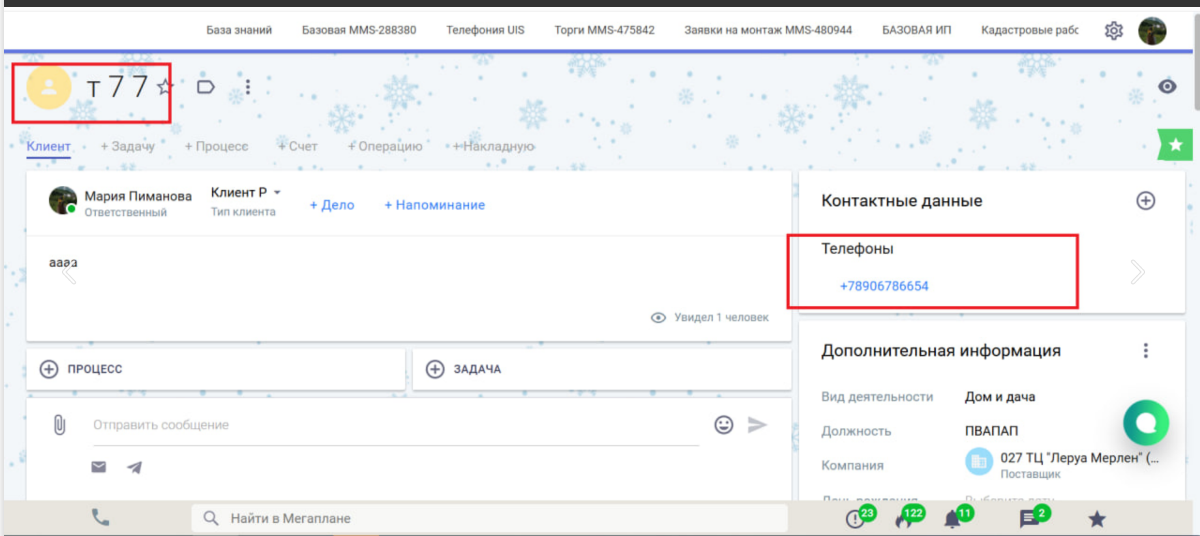Image resolution: width=1200 pixels, height=536 pixels.
Task: Click the 'Увидел 1 человек' viewers indicator
Action: (710, 318)
